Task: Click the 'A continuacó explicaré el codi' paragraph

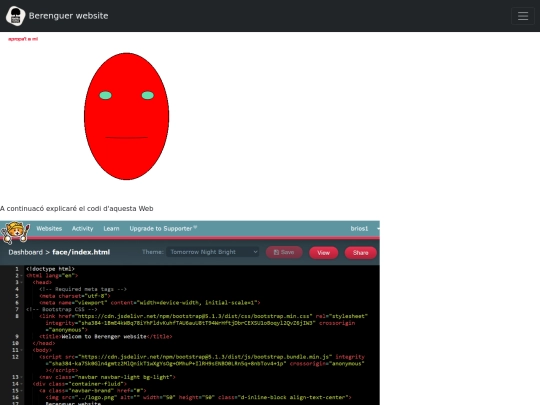Action: click(76, 209)
